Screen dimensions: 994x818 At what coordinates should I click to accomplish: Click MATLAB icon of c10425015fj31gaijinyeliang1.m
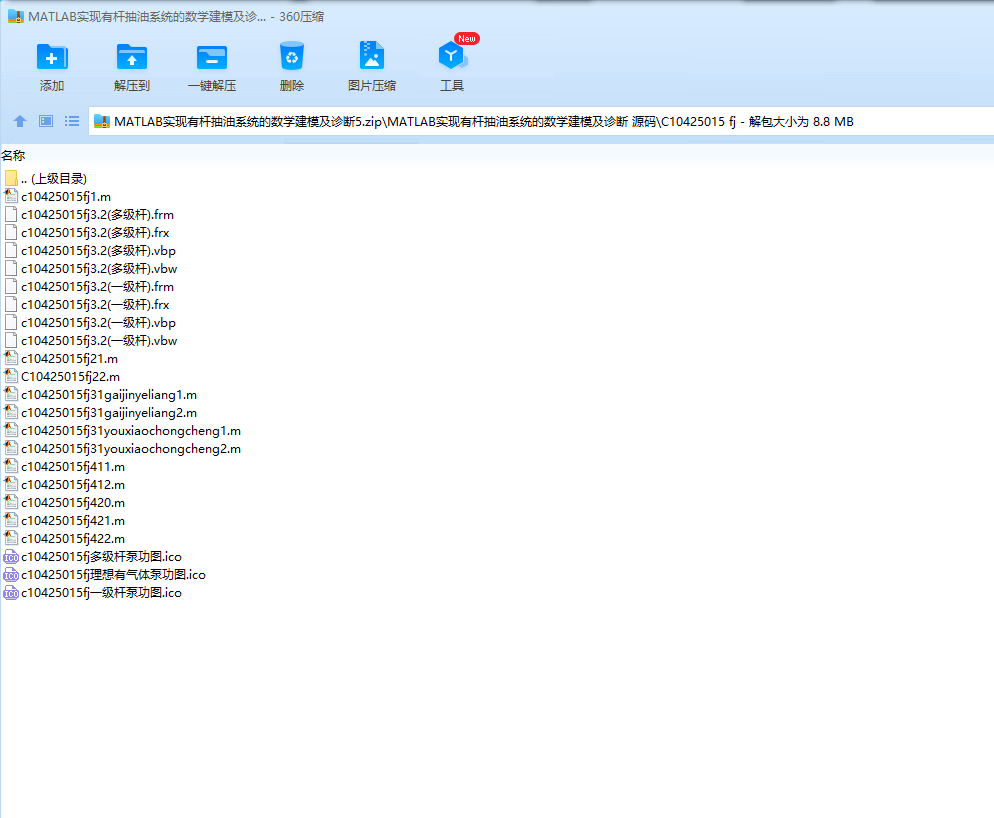pyautogui.click(x=11, y=394)
